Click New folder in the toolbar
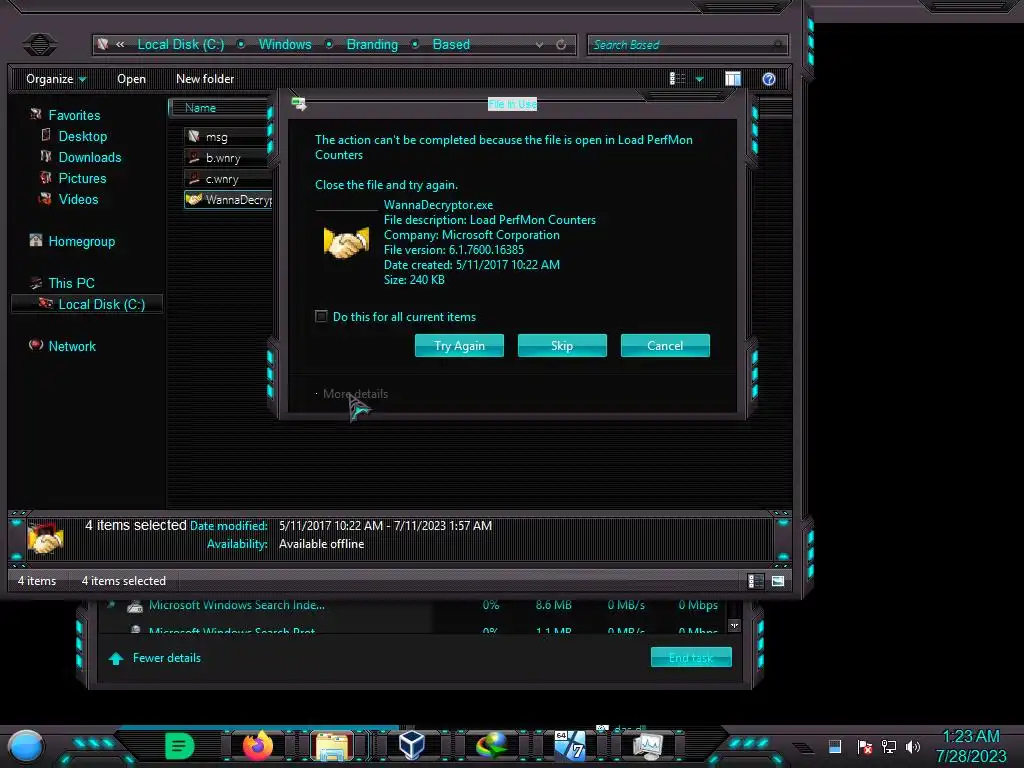The height and width of the screenshot is (768, 1024). click(x=204, y=79)
